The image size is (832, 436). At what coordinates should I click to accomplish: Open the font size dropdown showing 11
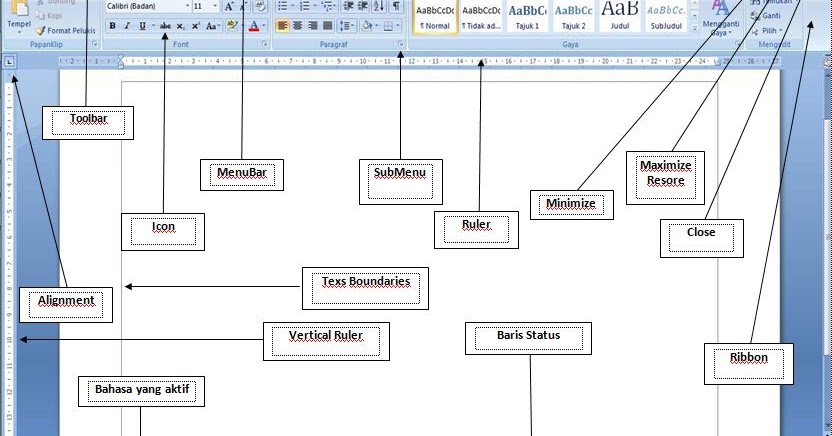click(x=205, y=6)
